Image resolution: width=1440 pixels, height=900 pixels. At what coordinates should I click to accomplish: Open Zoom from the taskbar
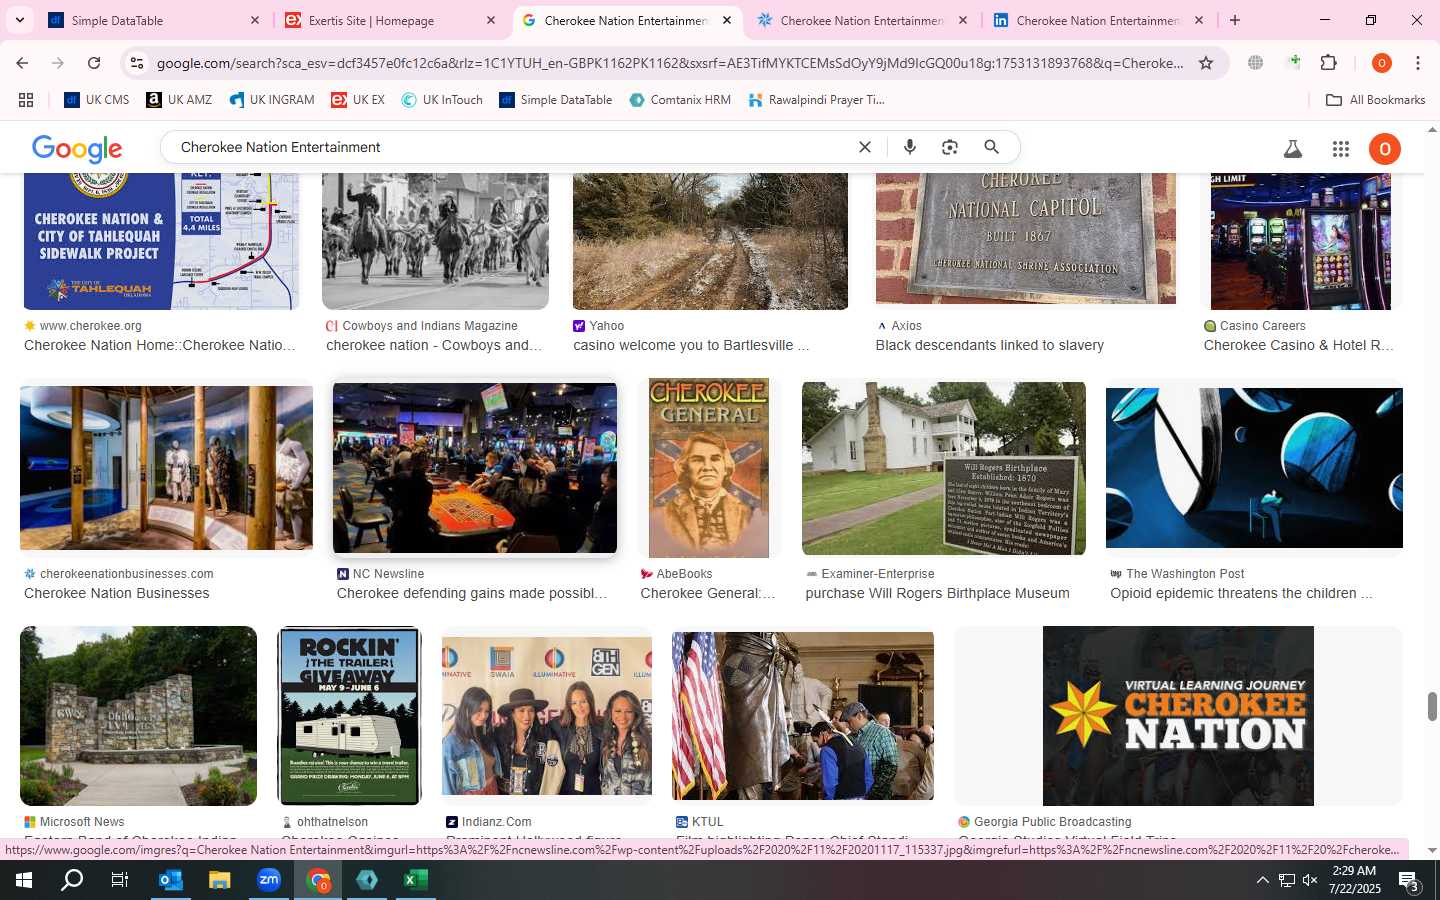[269, 880]
